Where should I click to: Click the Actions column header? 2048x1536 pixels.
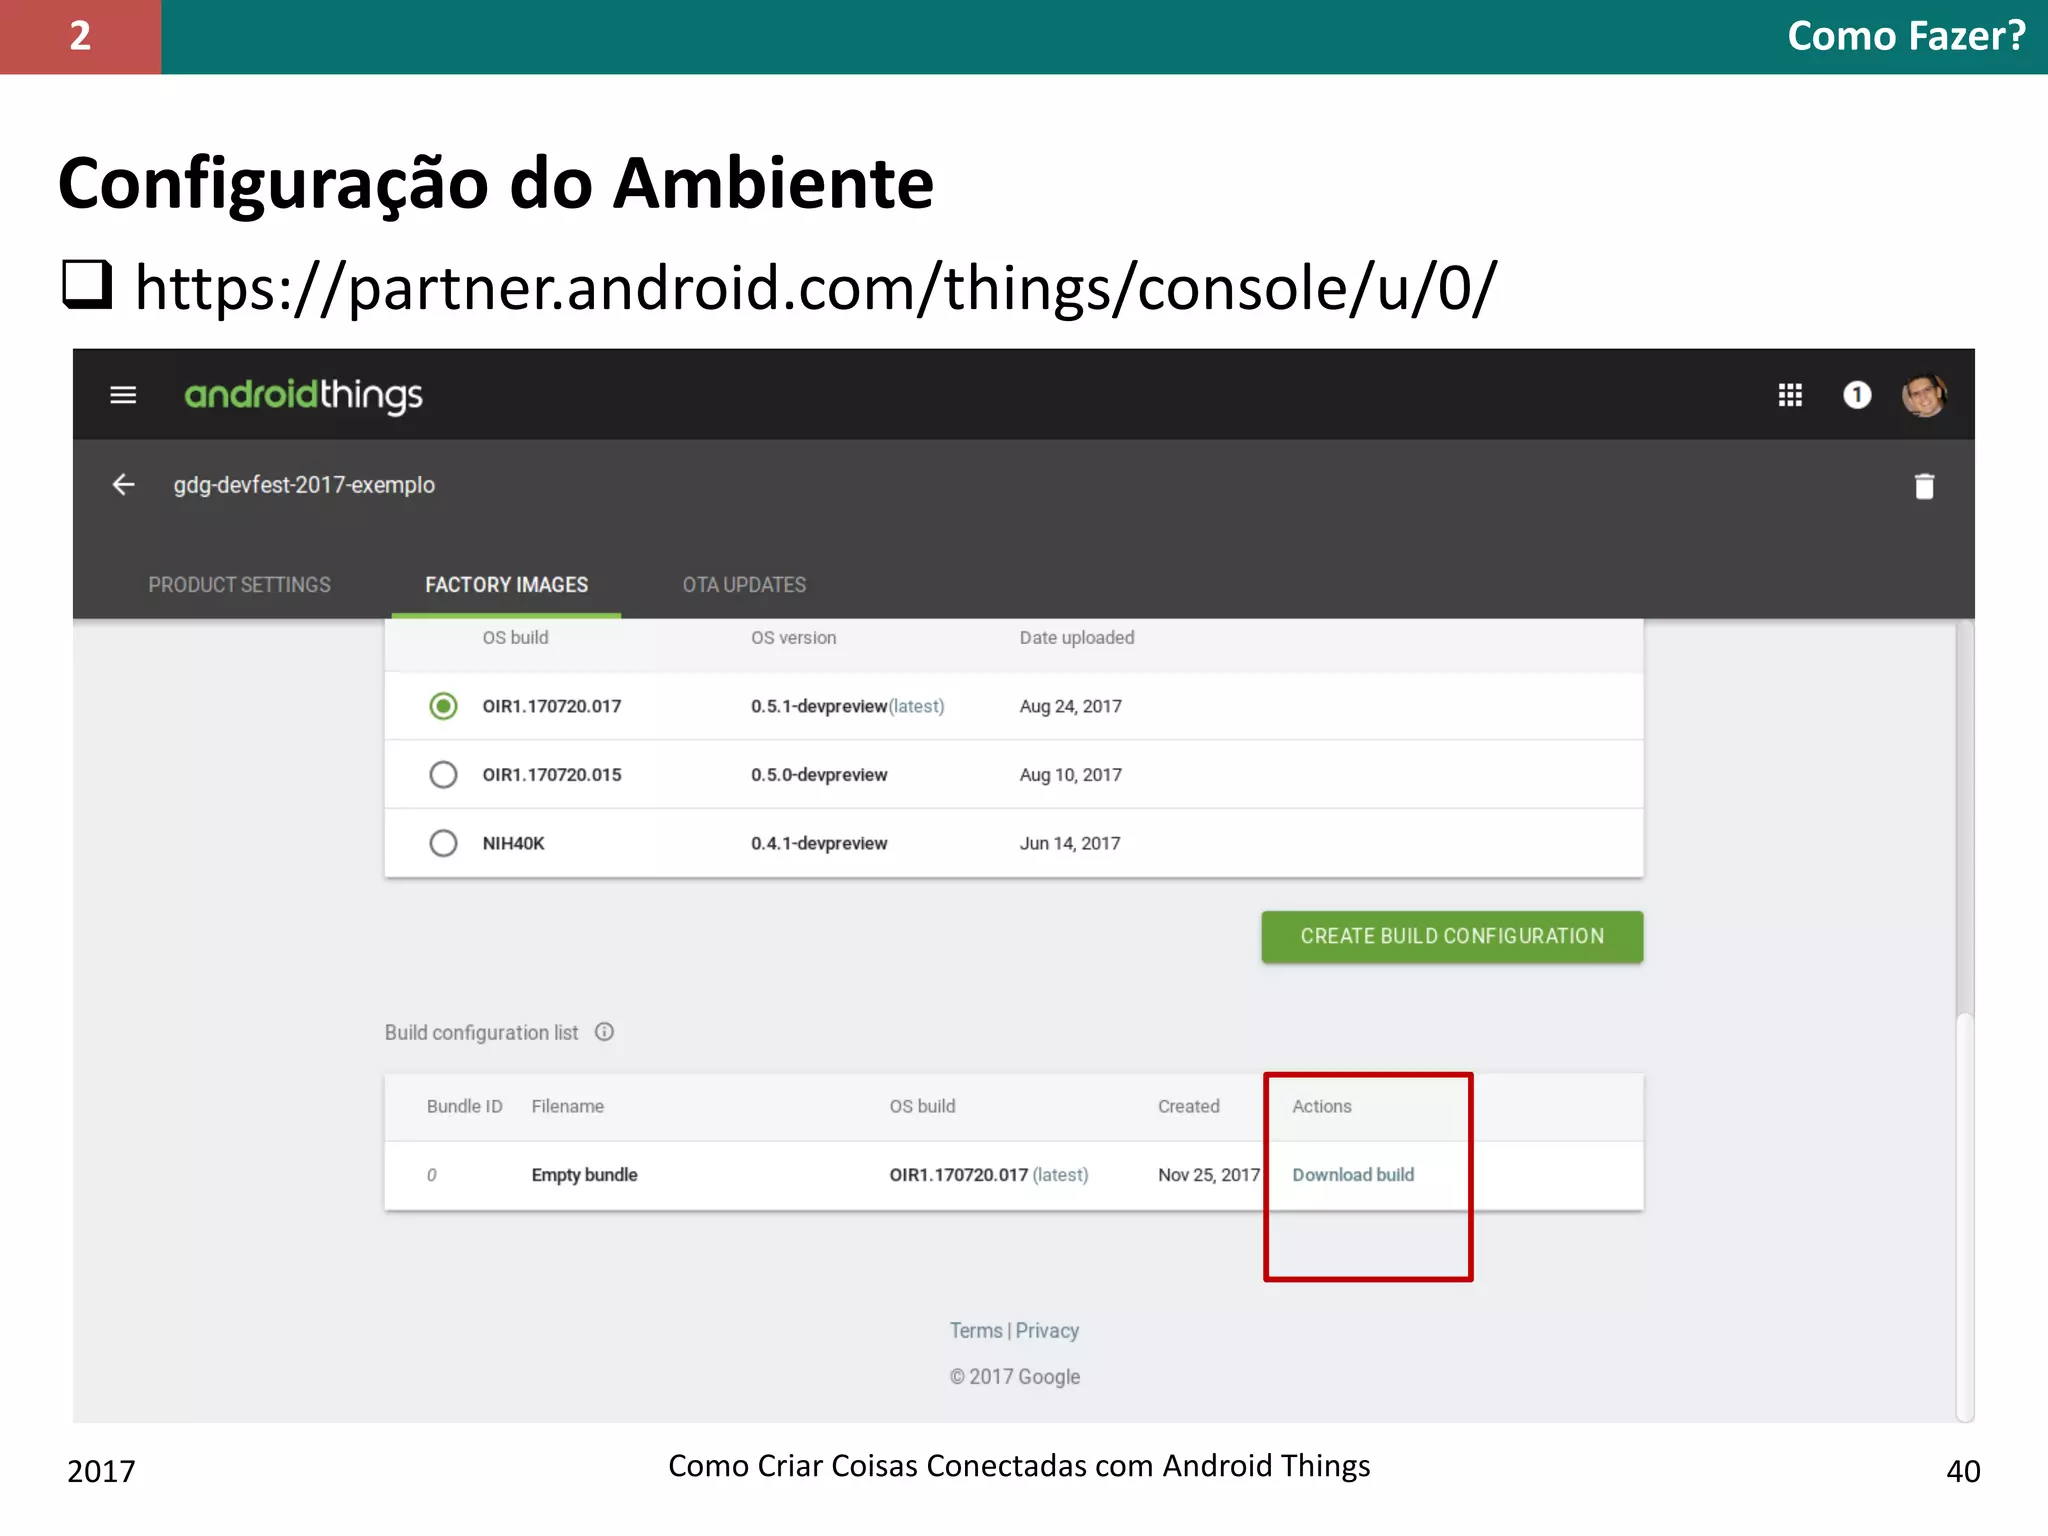pyautogui.click(x=1321, y=1106)
